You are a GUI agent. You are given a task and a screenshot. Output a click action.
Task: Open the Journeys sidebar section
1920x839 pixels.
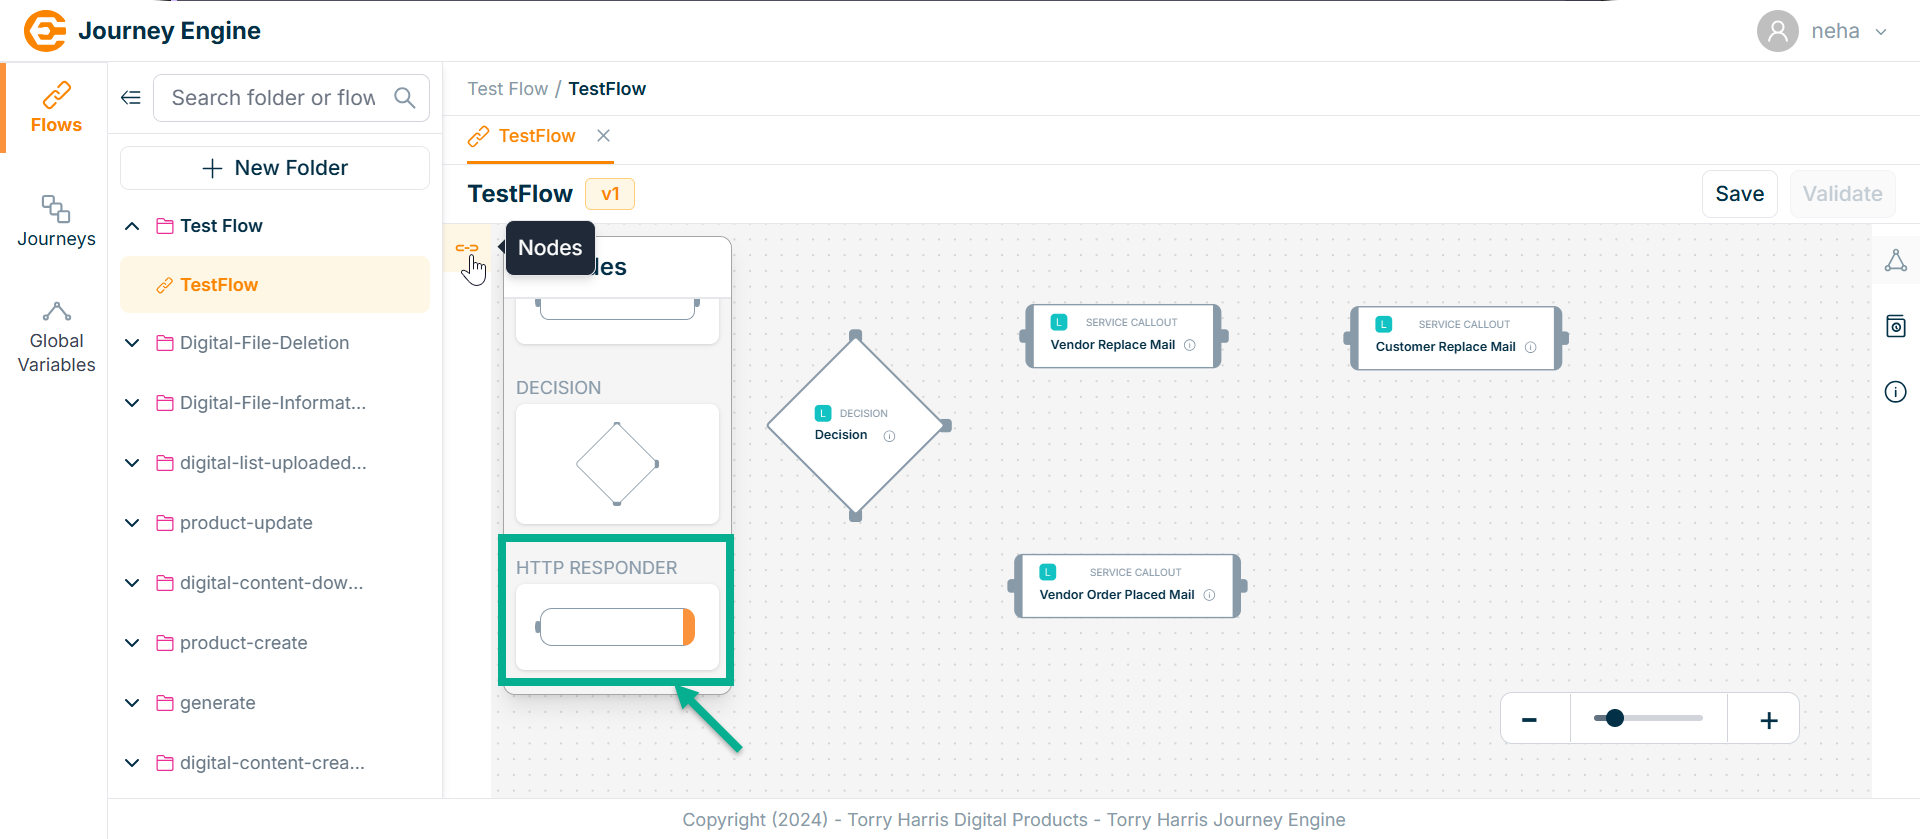(x=56, y=221)
